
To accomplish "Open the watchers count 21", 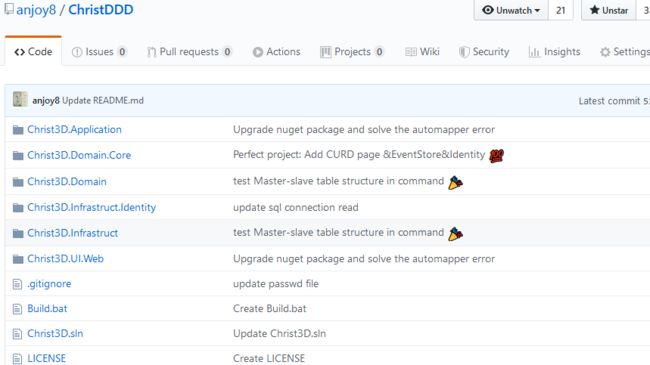I will 560,10.
